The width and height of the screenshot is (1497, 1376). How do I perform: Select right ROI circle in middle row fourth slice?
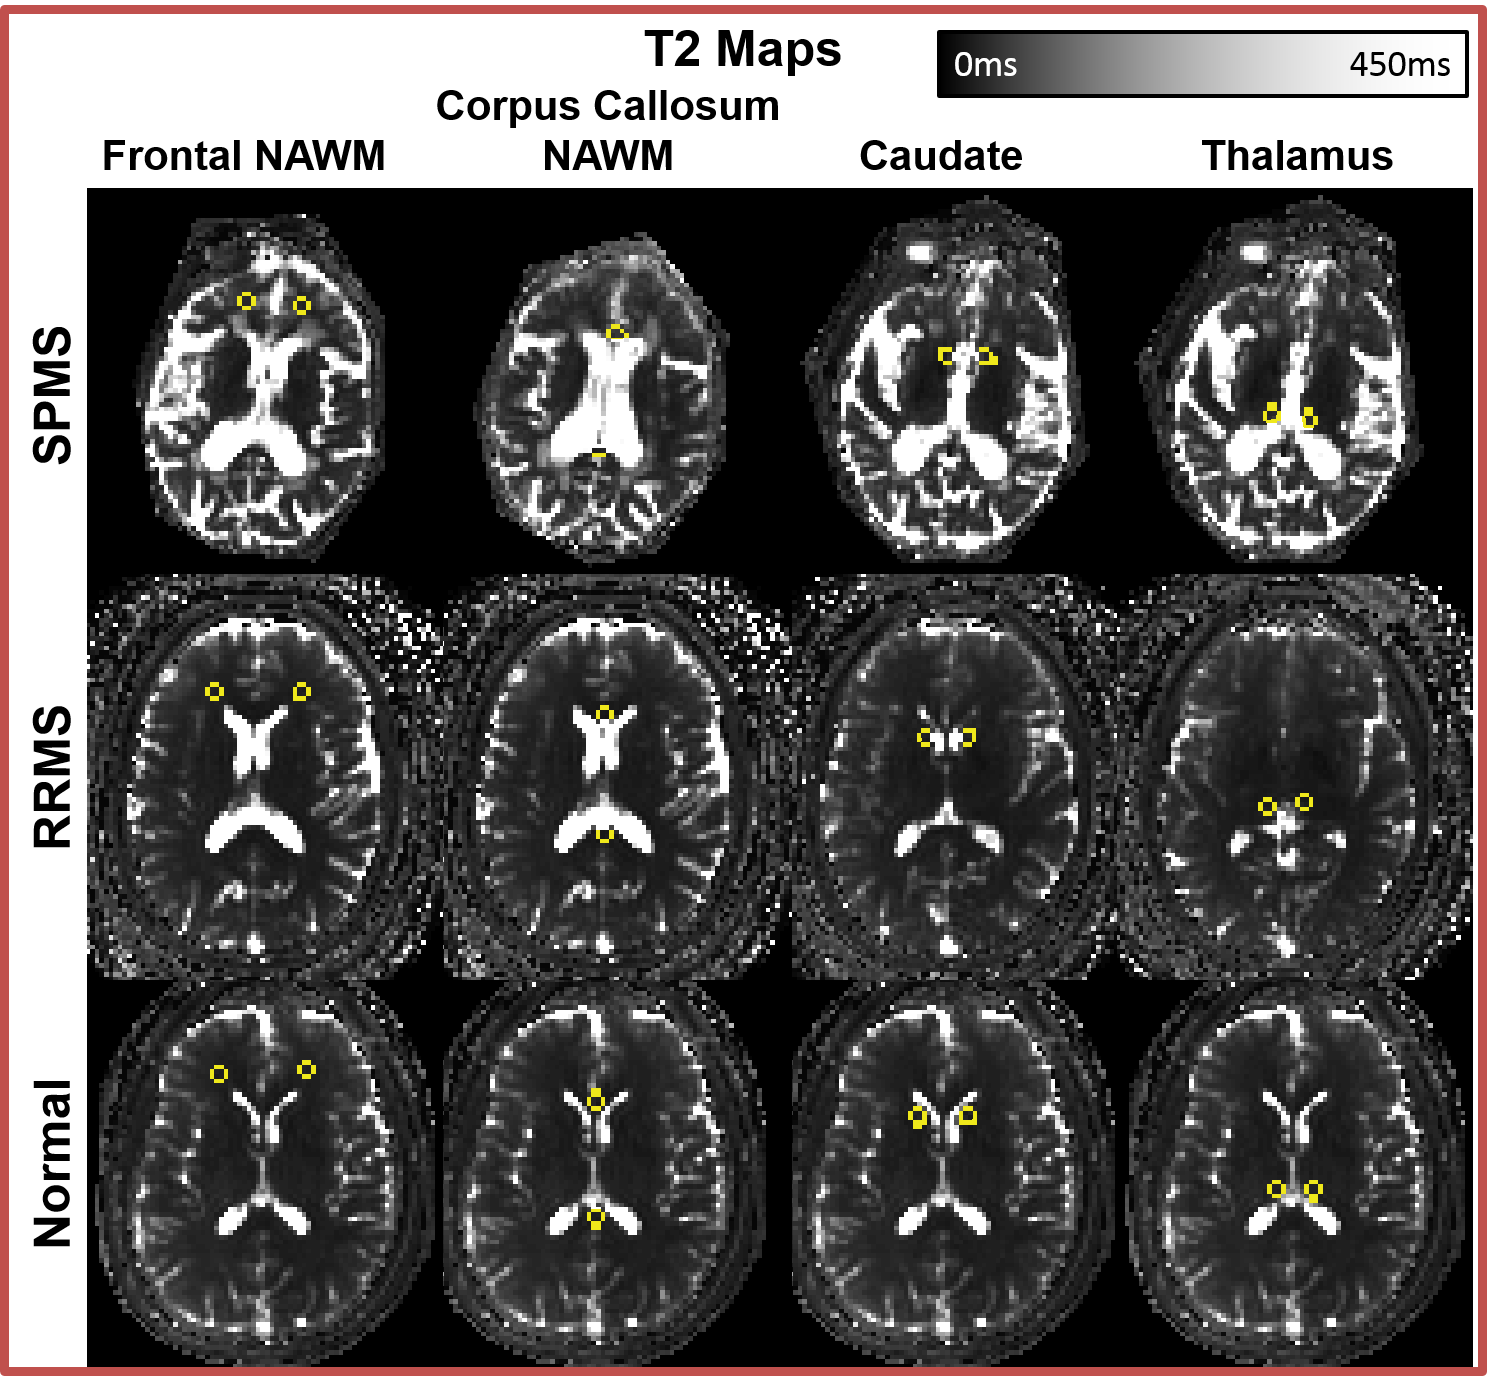click(x=1304, y=801)
